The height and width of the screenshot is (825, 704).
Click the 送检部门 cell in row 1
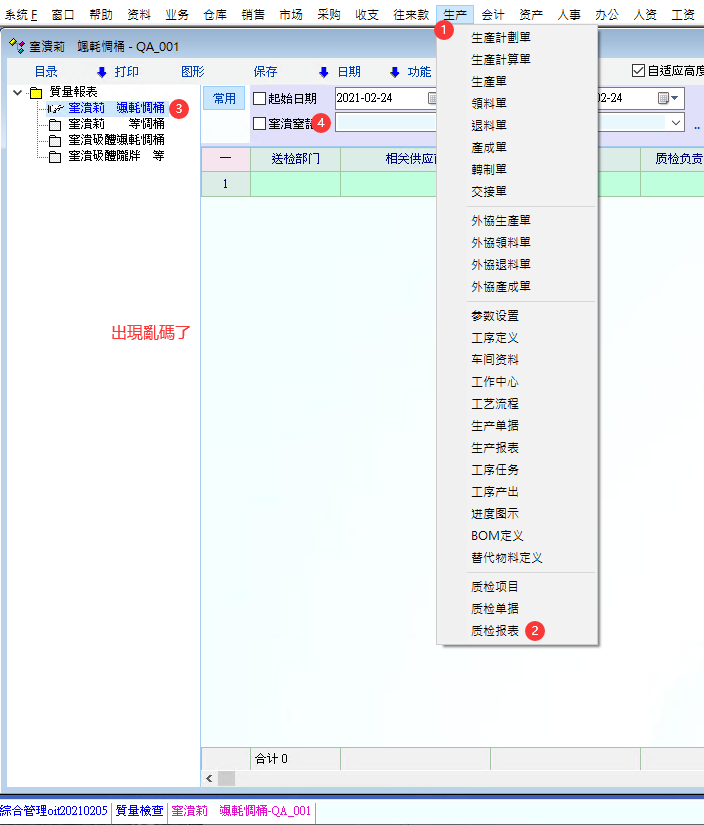pos(295,184)
